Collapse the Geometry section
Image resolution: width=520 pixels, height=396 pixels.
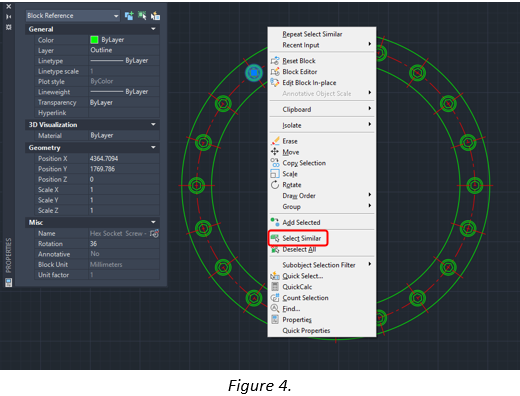153,147
